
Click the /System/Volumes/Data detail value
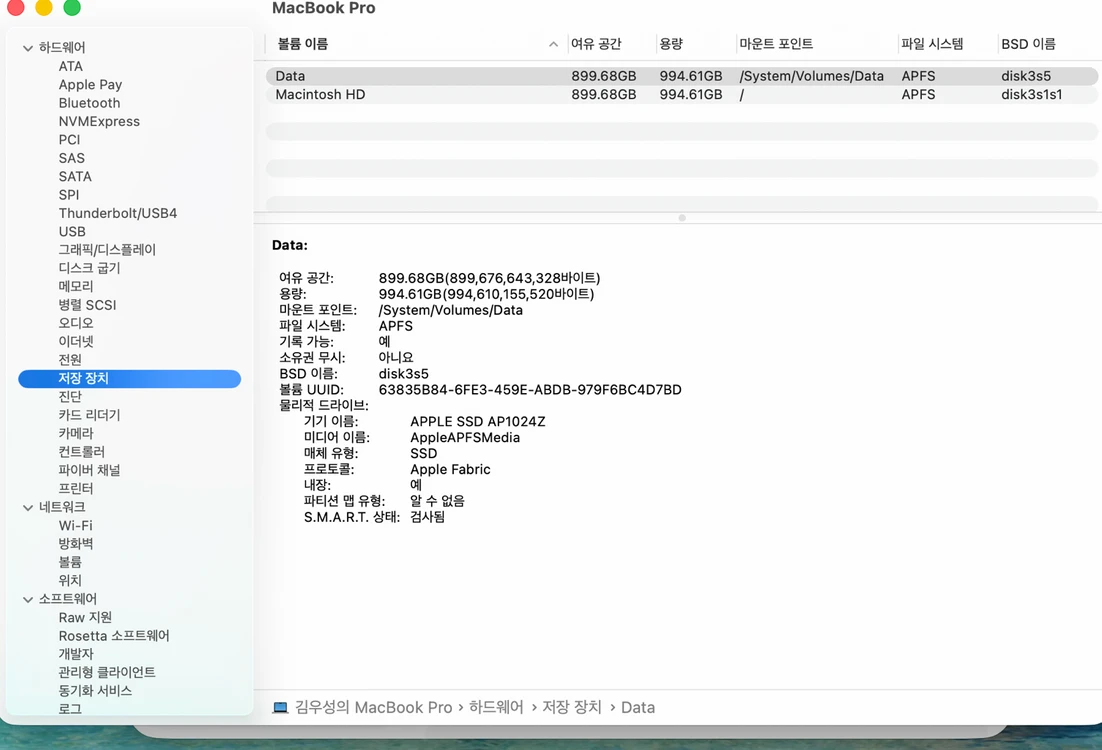pos(450,310)
